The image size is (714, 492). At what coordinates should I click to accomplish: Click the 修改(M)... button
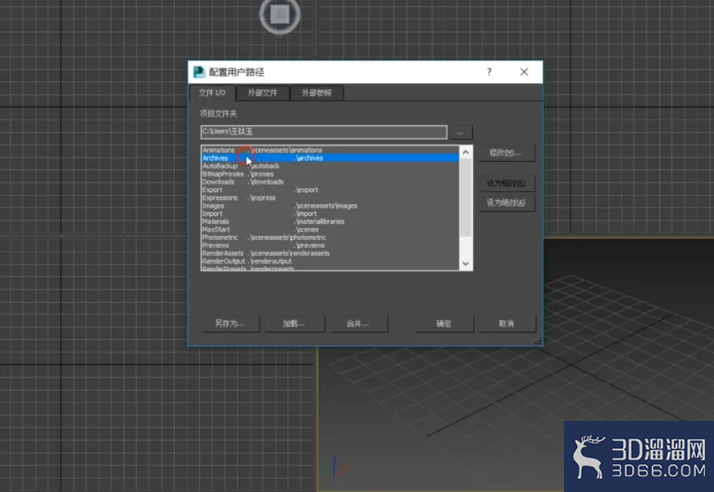pyautogui.click(x=506, y=153)
